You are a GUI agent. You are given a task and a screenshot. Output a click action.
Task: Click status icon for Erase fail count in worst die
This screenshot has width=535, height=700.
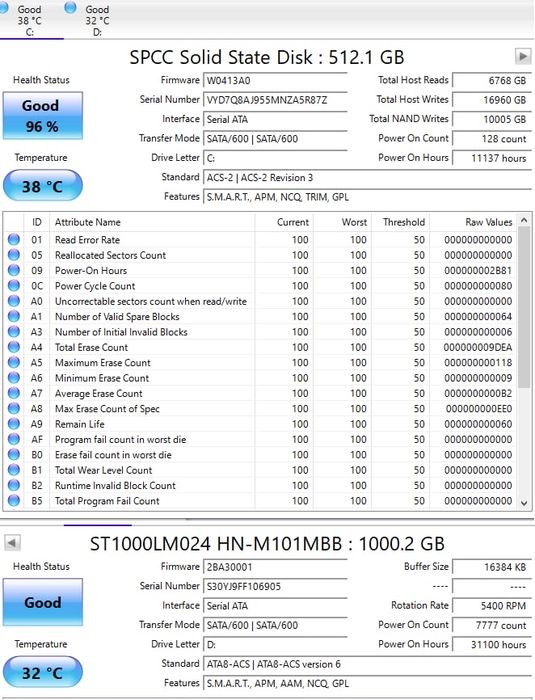14,454
